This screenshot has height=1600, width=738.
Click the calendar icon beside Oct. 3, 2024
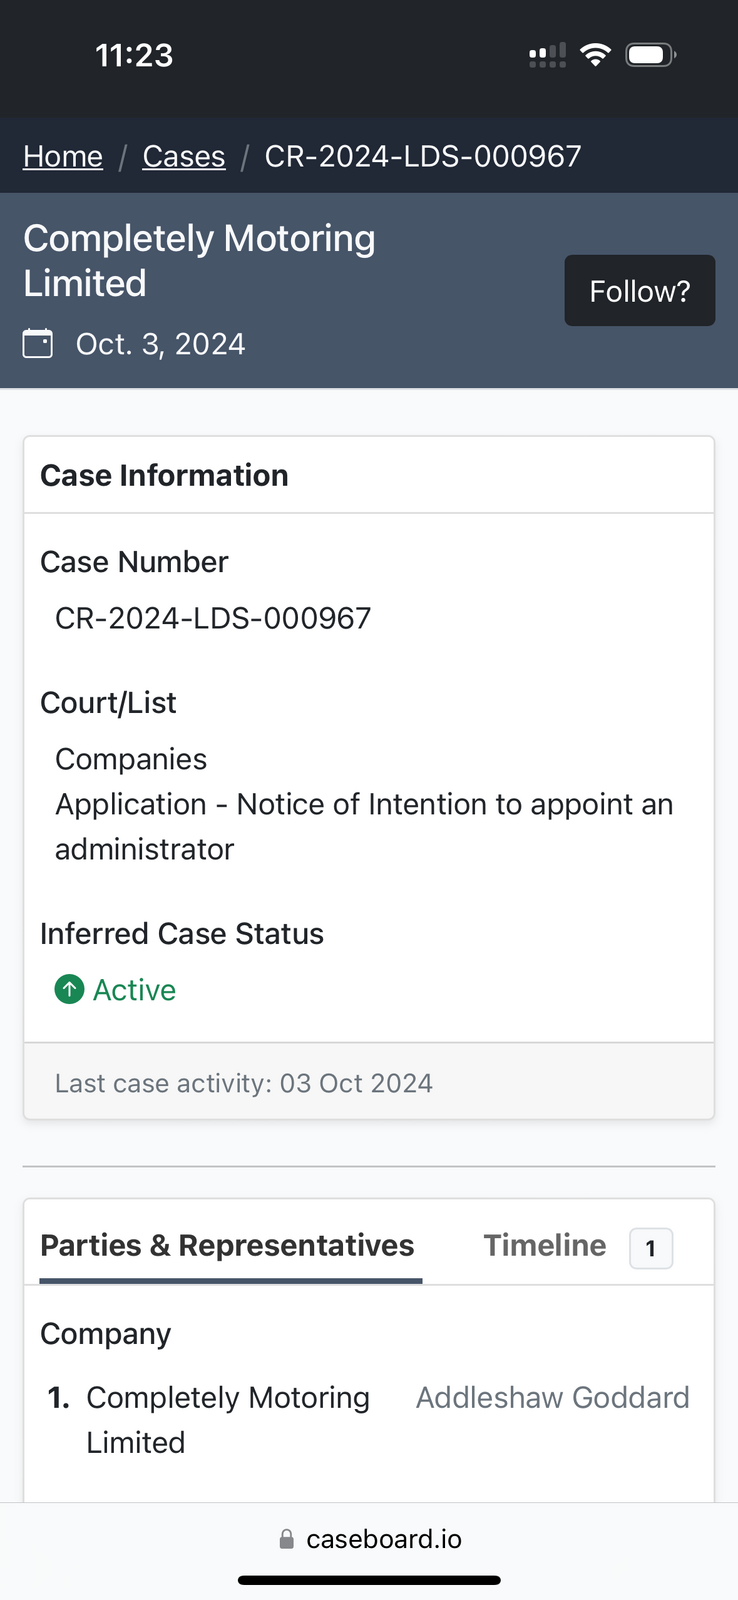38,344
